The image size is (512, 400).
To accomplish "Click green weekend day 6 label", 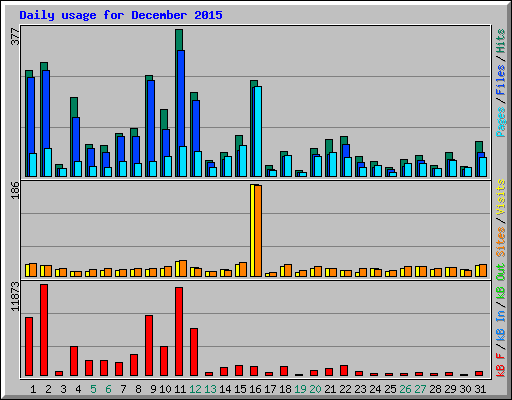I will (x=108, y=389).
